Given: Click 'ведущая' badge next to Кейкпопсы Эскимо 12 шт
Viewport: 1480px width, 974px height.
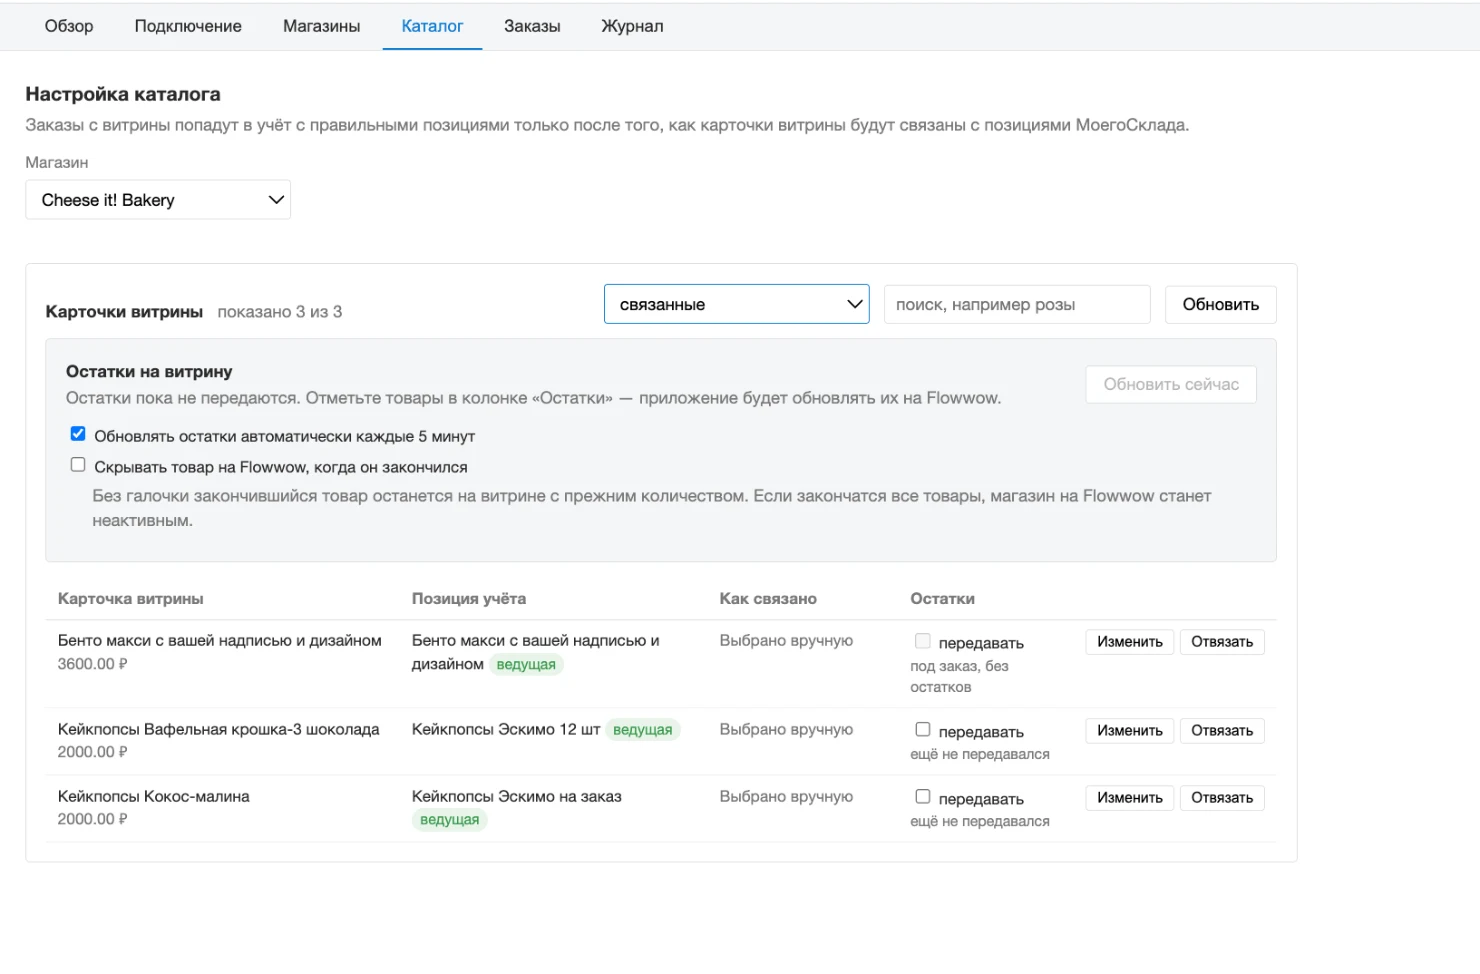Looking at the screenshot, I should [643, 730].
